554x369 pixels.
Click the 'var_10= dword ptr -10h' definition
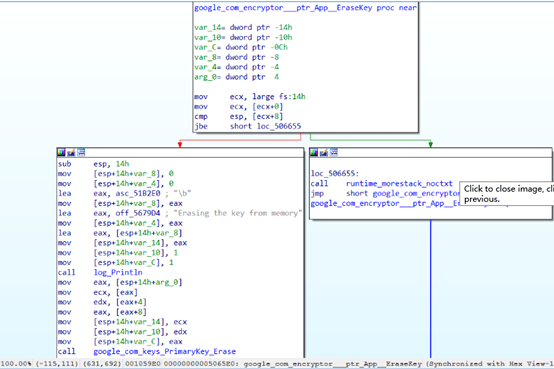(243, 37)
